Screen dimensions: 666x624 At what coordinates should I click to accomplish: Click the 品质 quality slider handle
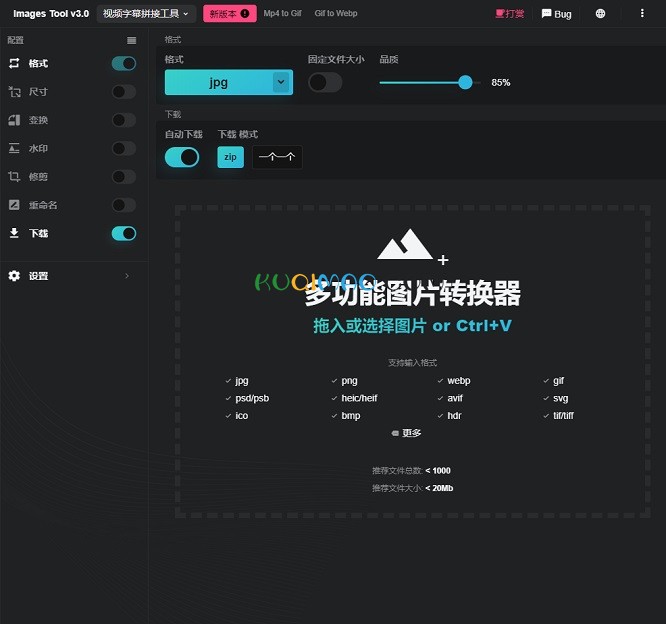point(466,82)
